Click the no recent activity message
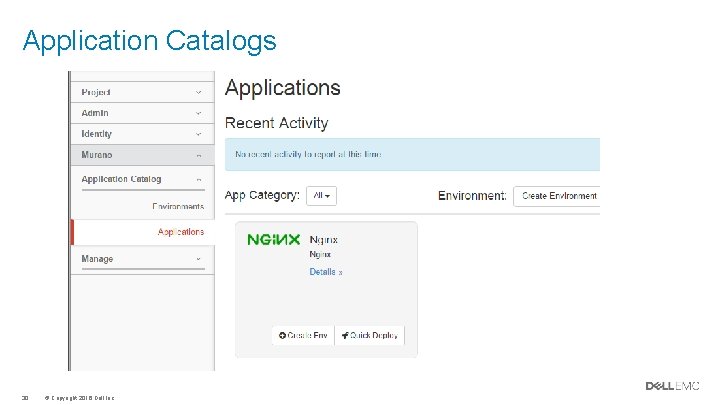Screen dimensions: 720x405 tap(308, 154)
